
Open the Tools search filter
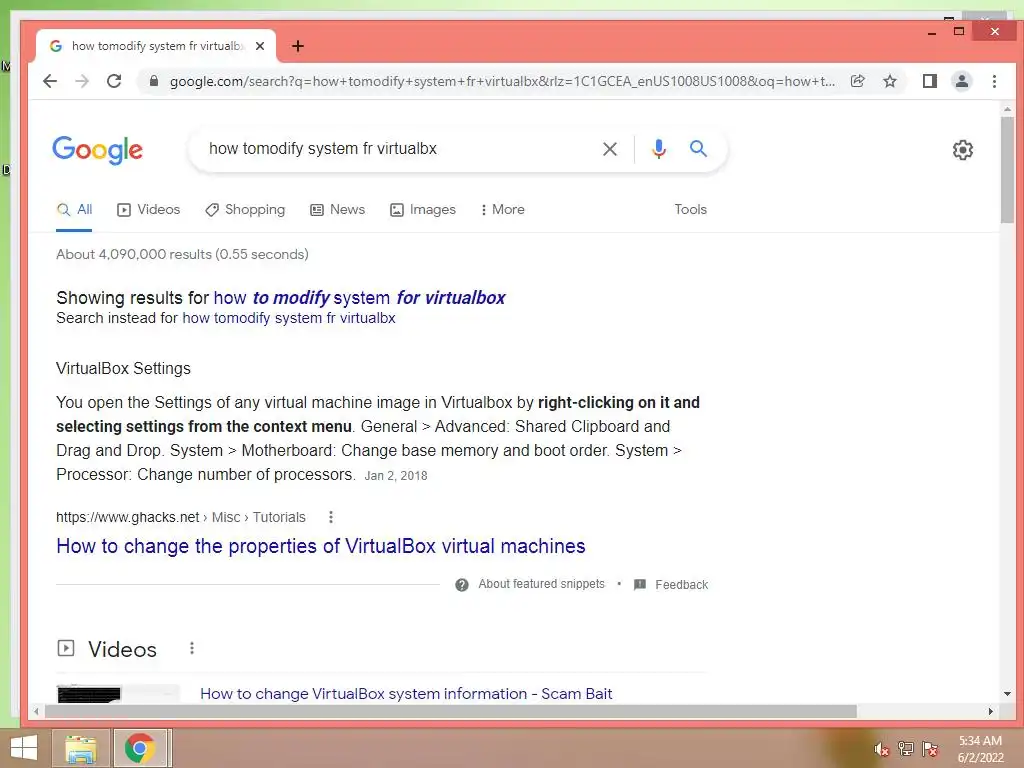click(x=690, y=210)
